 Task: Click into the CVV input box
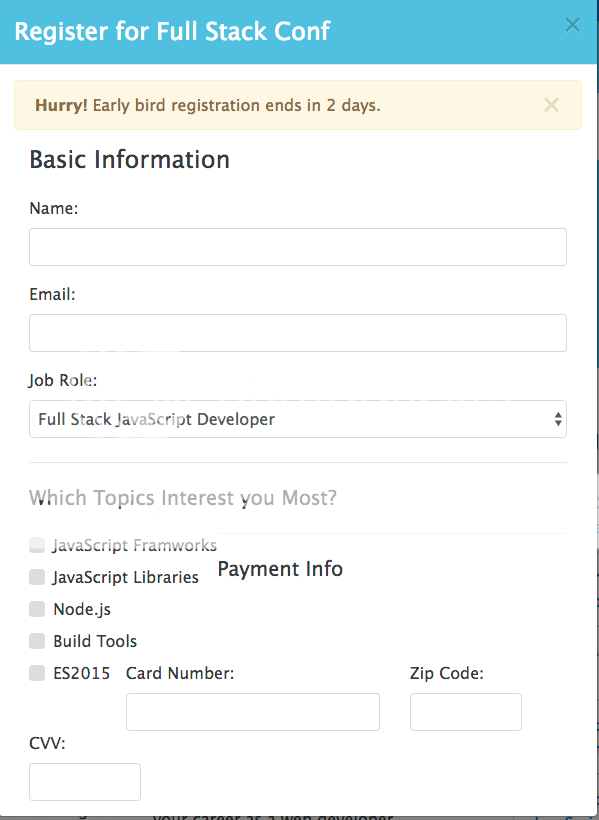click(85, 782)
